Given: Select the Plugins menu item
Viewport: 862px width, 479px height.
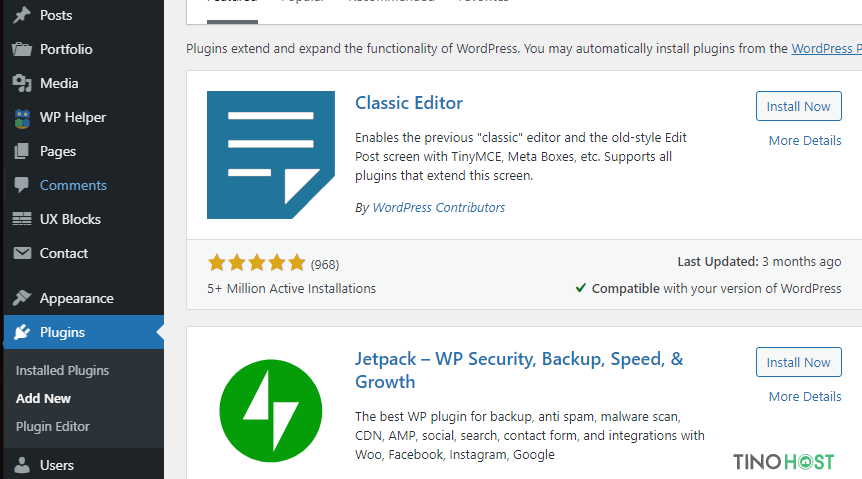Looking at the screenshot, I should coord(84,332).
